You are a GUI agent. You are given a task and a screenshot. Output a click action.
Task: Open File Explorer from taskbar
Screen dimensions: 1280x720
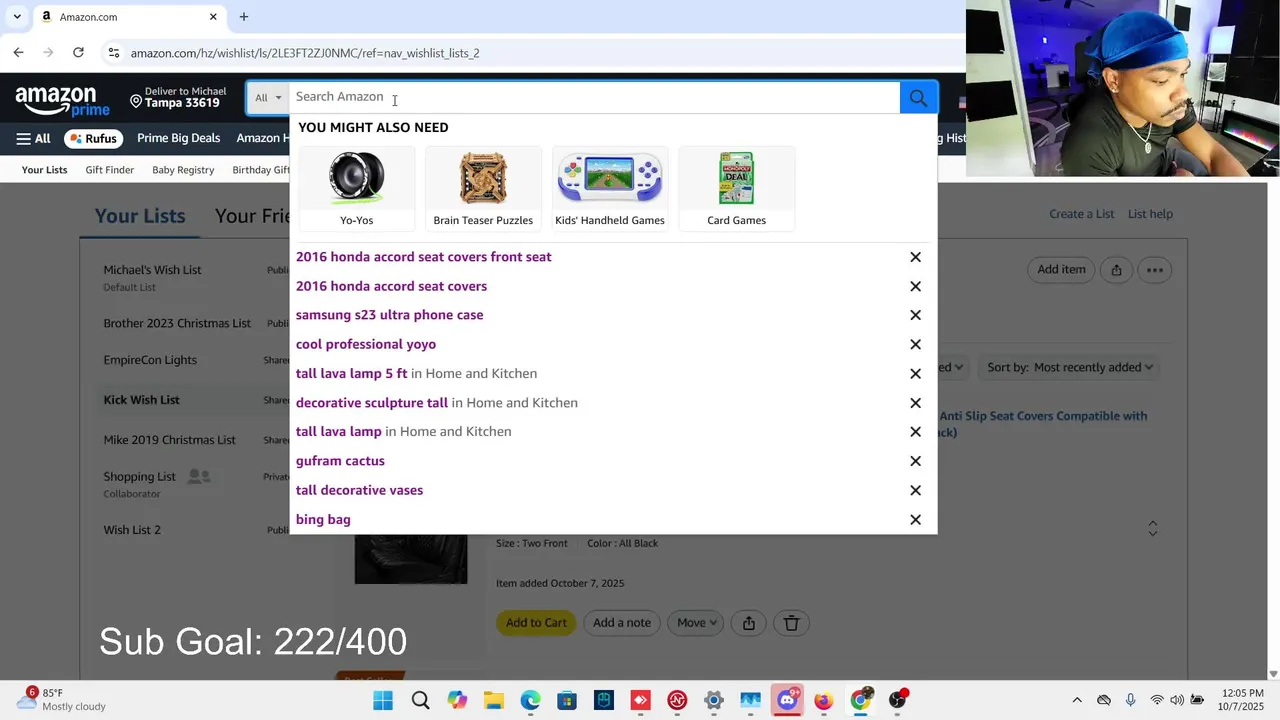(493, 700)
